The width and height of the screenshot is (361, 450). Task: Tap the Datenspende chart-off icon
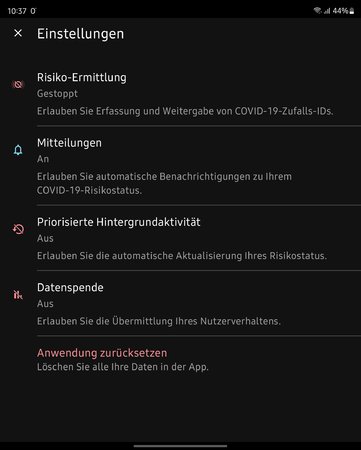(18, 294)
